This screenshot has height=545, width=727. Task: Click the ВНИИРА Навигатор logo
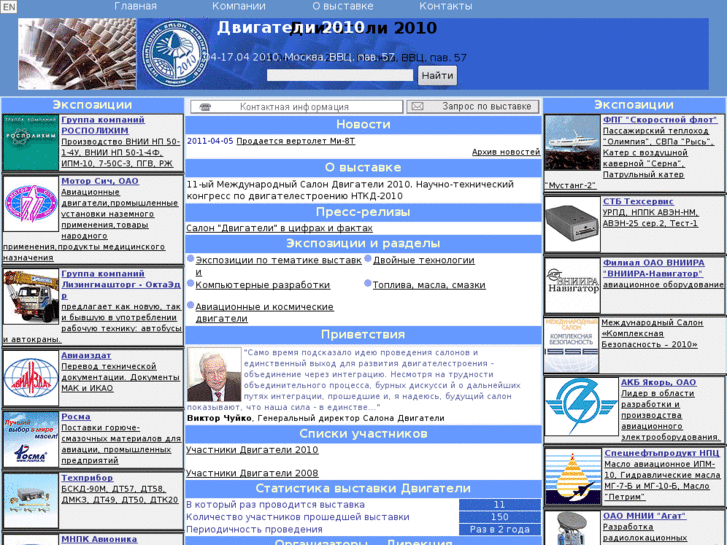(x=572, y=286)
